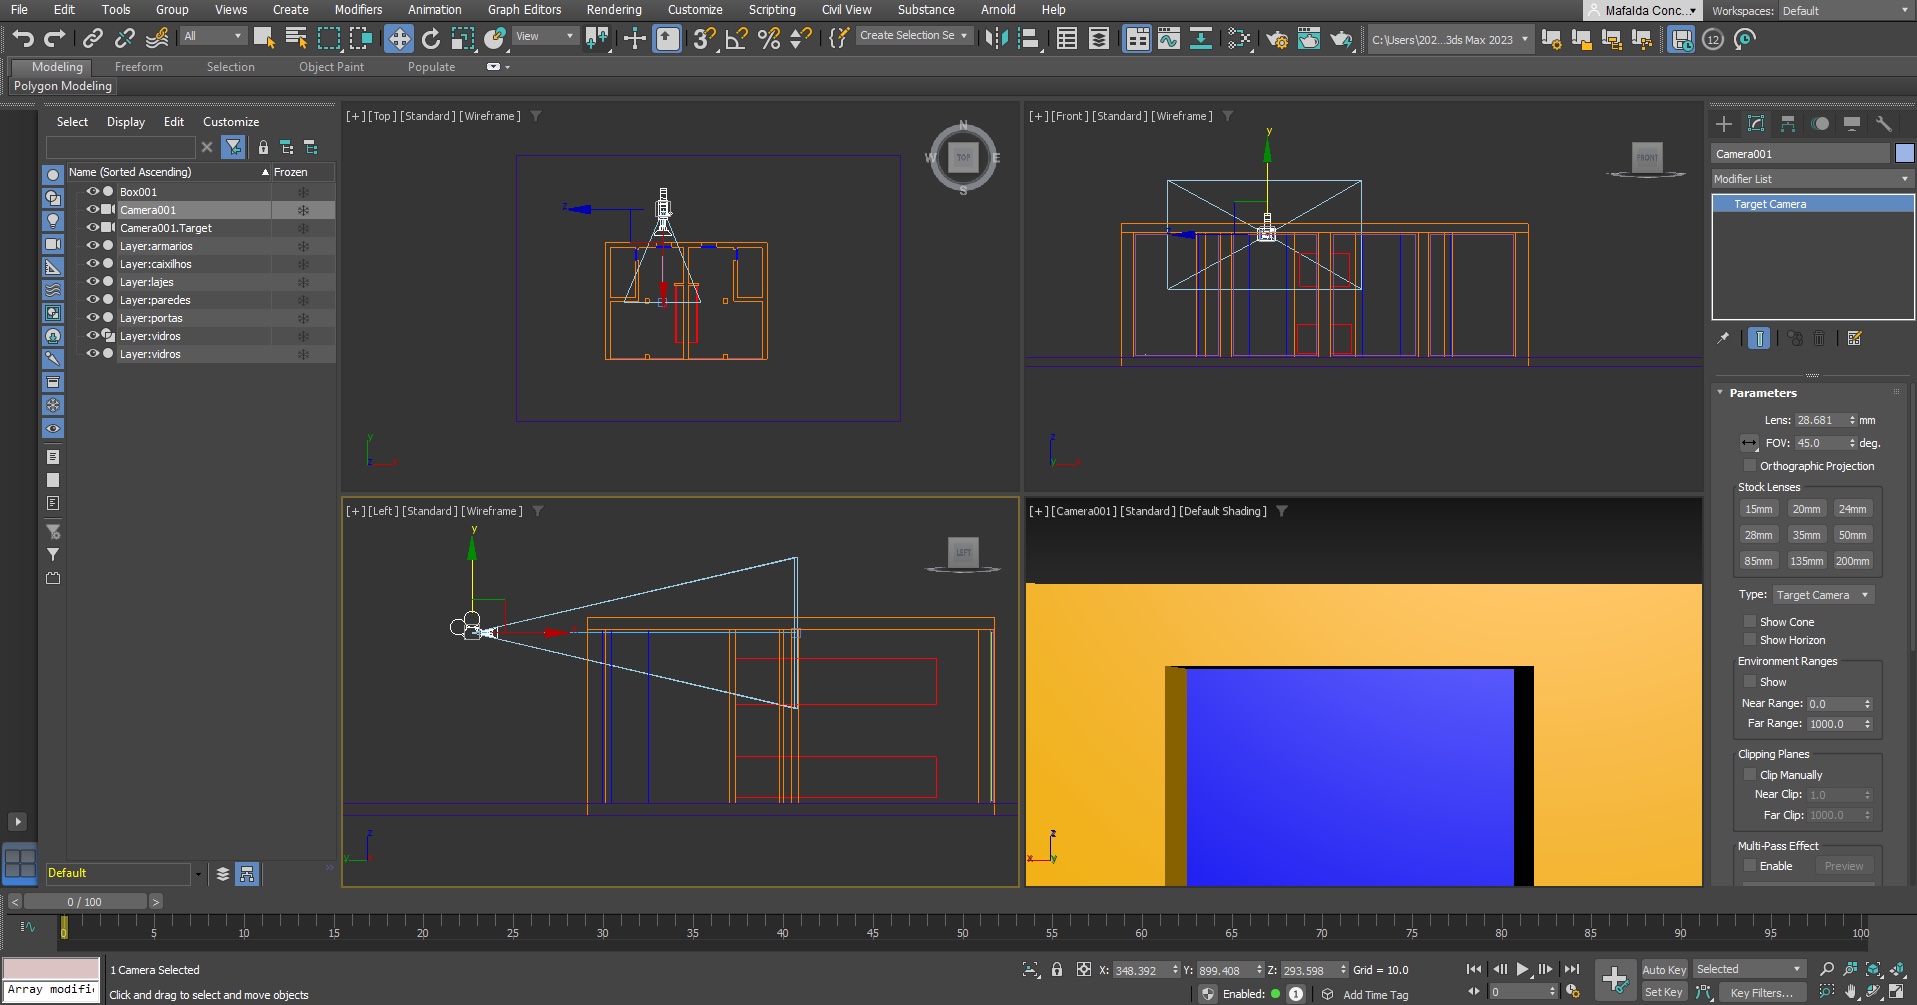The width and height of the screenshot is (1917, 1005).
Task: Activate the Select and Rotate tool
Action: point(431,39)
